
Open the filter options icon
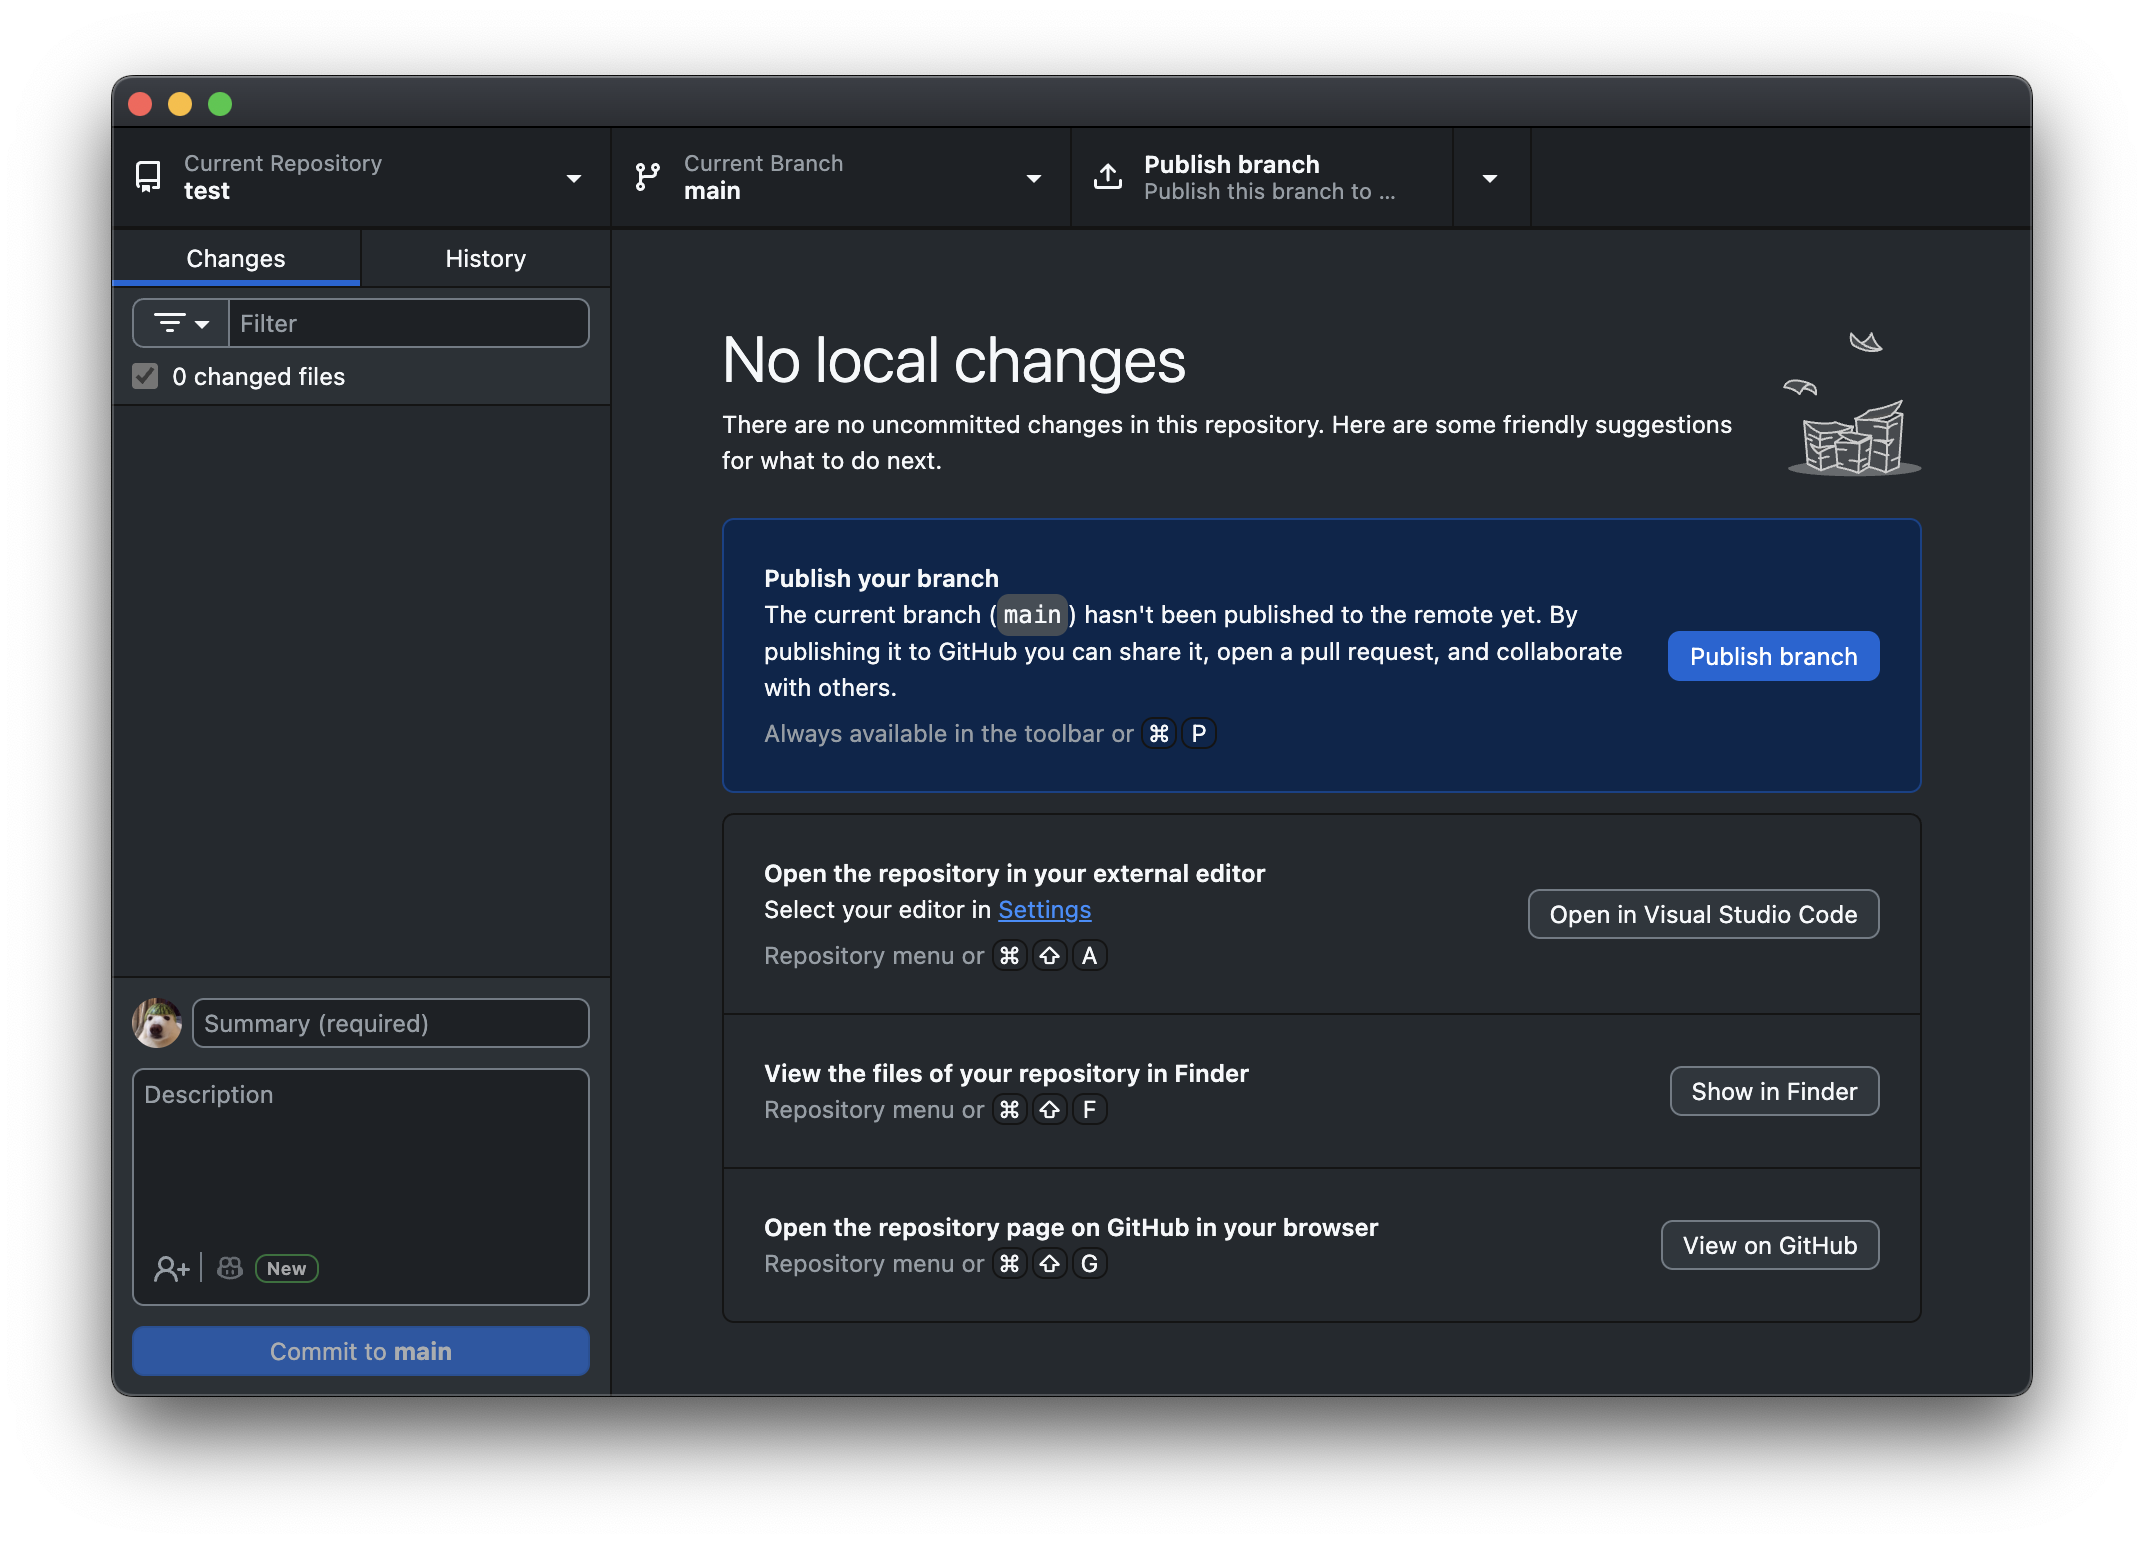tap(181, 323)
